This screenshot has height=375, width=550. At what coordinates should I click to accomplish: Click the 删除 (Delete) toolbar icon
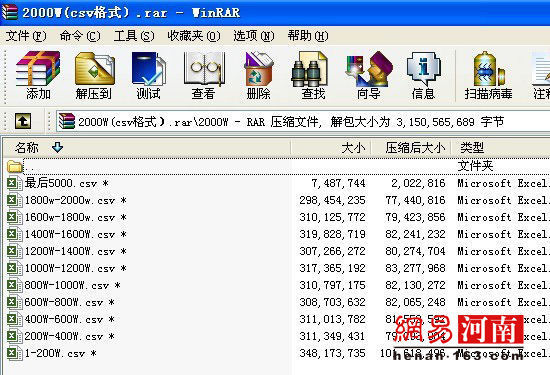click(x=259, y=69)
